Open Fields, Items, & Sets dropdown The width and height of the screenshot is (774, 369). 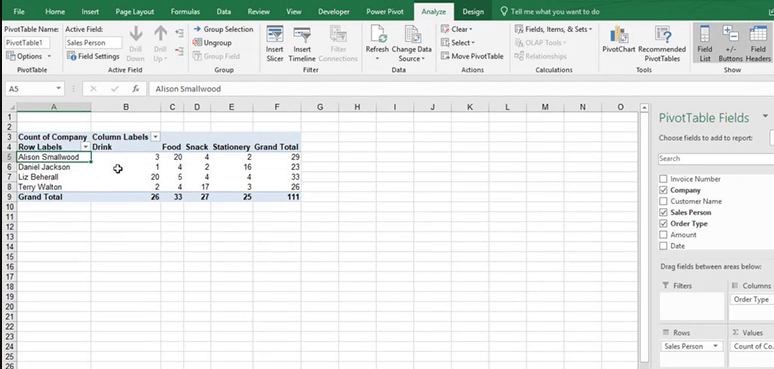pos(553,29)
